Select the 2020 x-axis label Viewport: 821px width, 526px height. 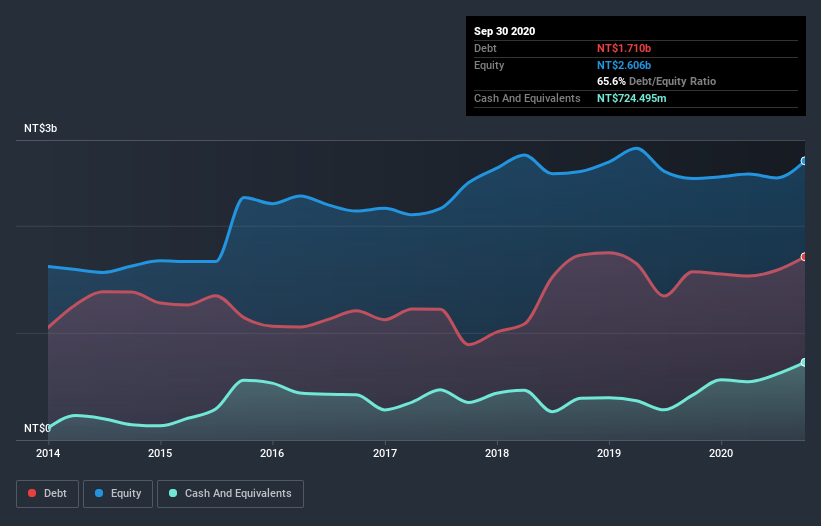coord(721,453)
